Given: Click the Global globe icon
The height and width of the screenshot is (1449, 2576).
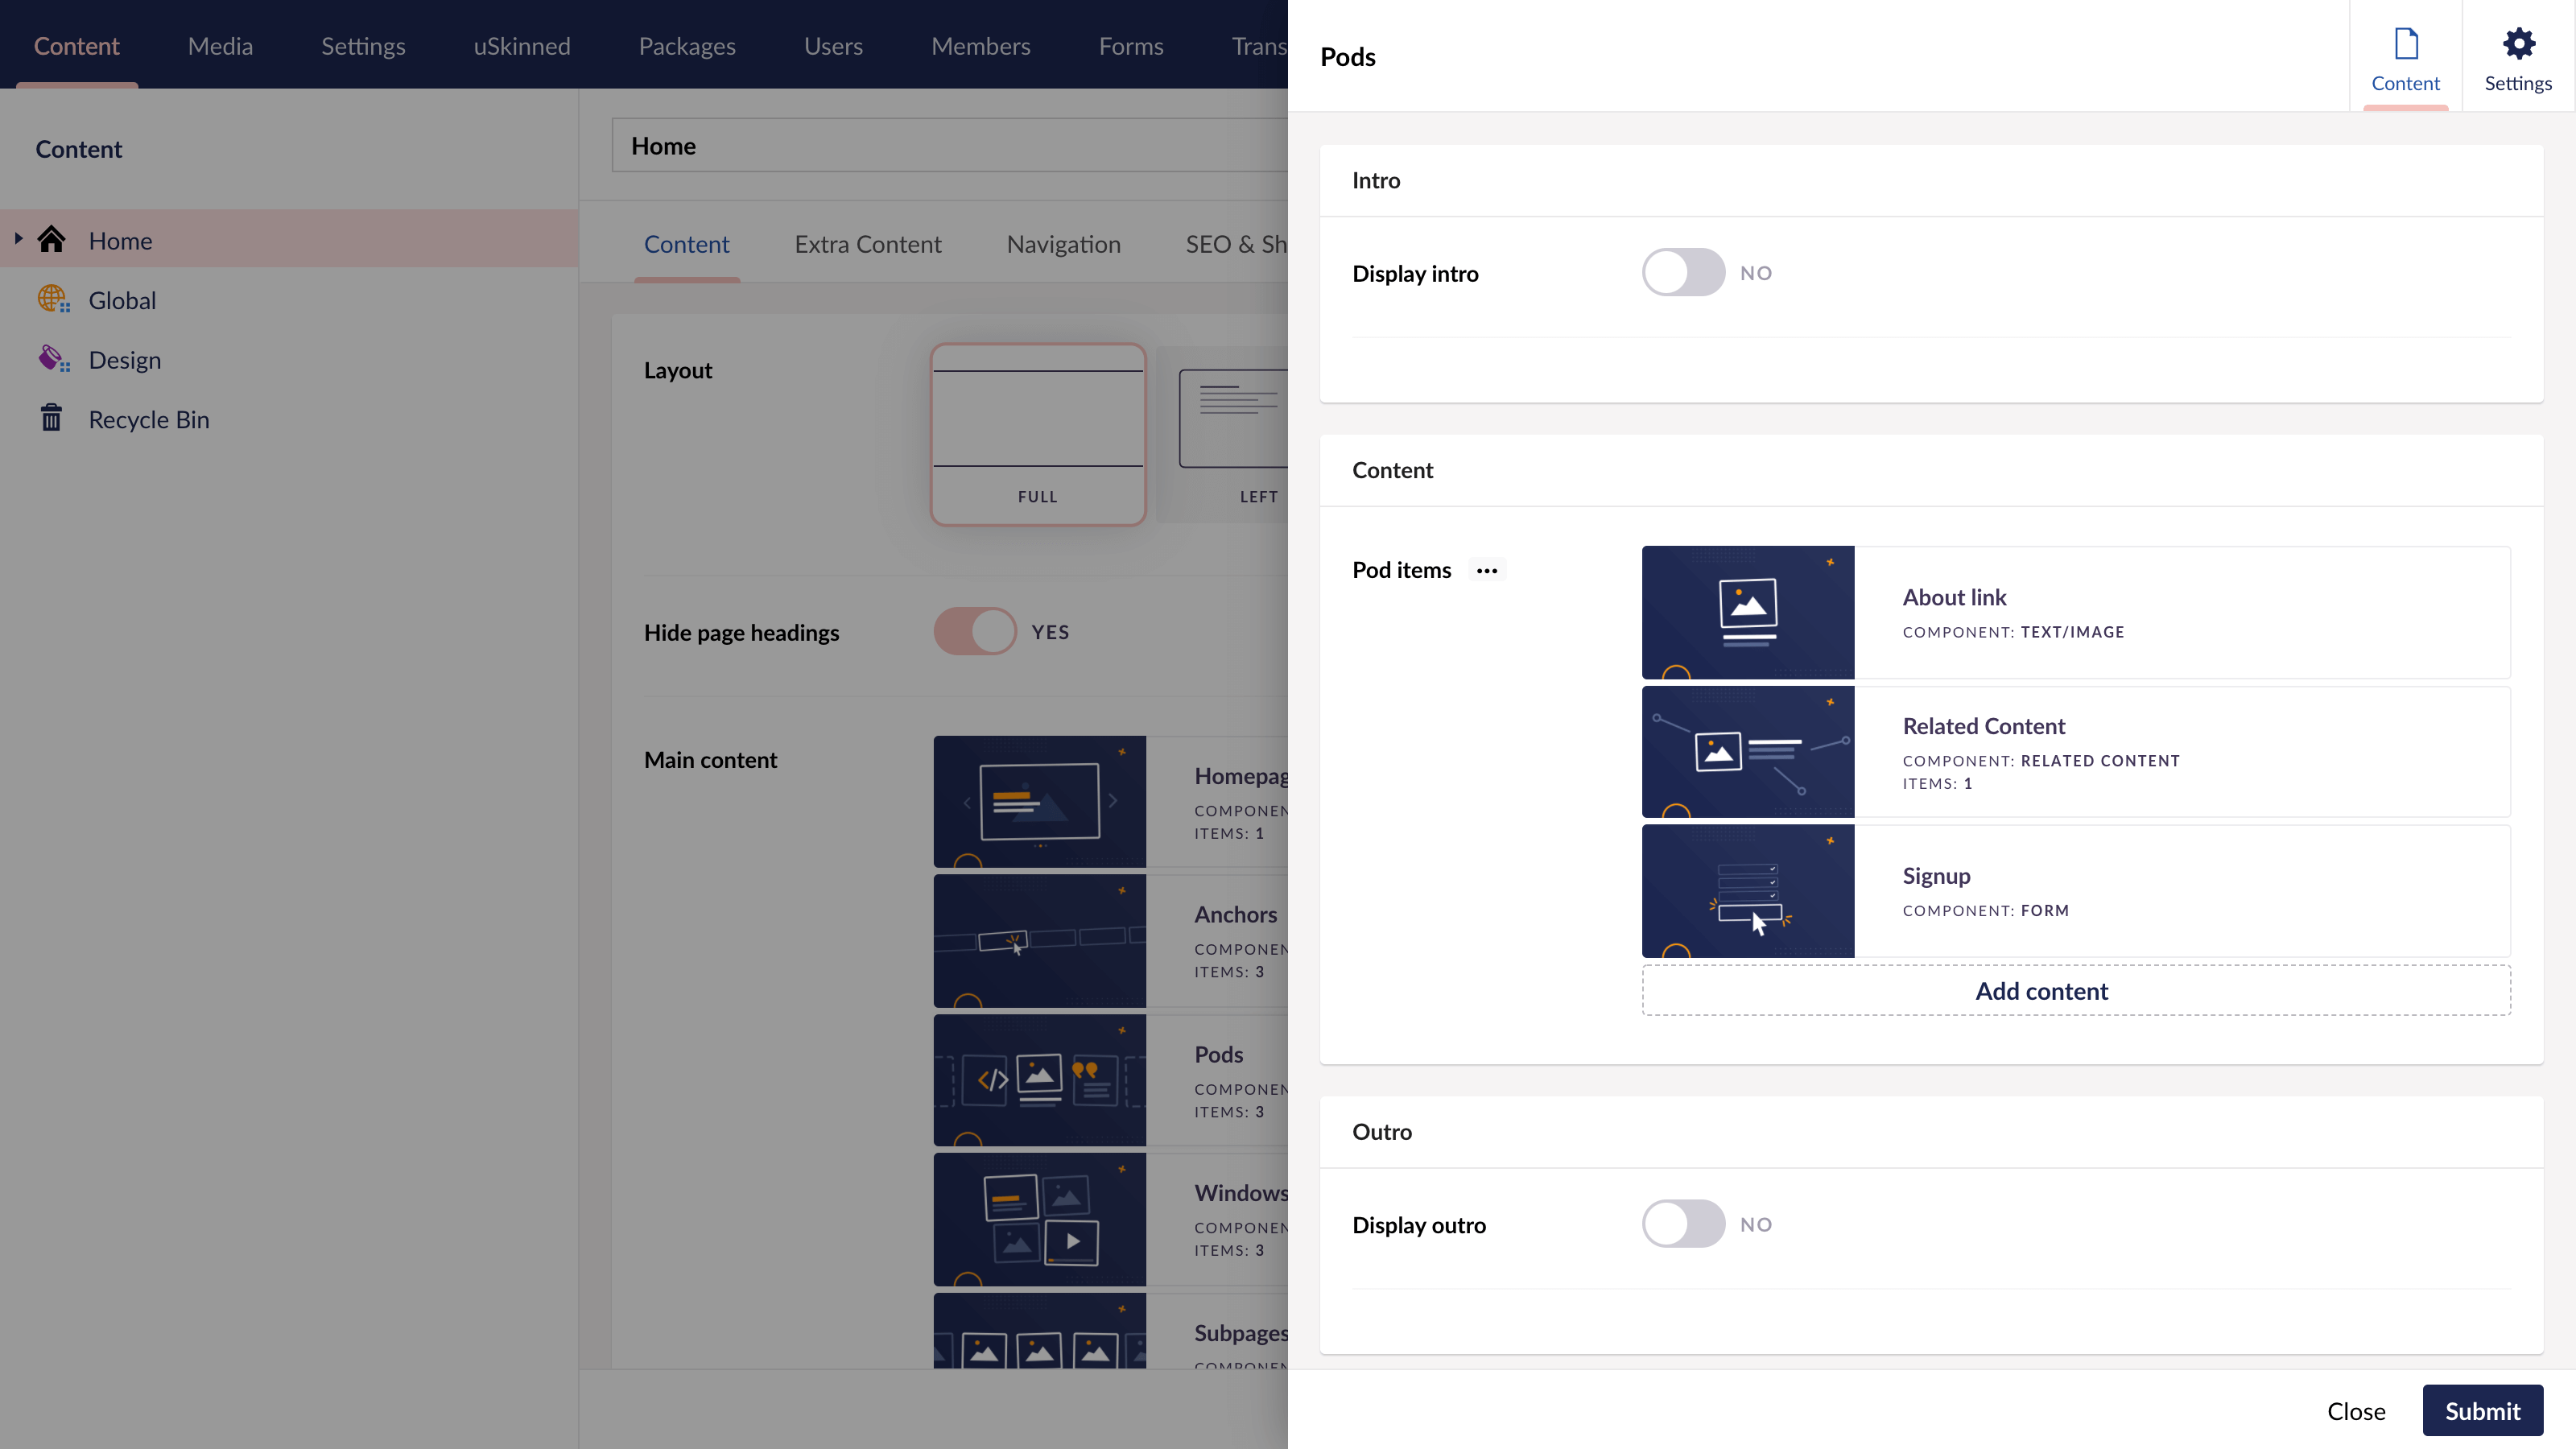Looking at the screenshot, I should (x=52, y=299).
